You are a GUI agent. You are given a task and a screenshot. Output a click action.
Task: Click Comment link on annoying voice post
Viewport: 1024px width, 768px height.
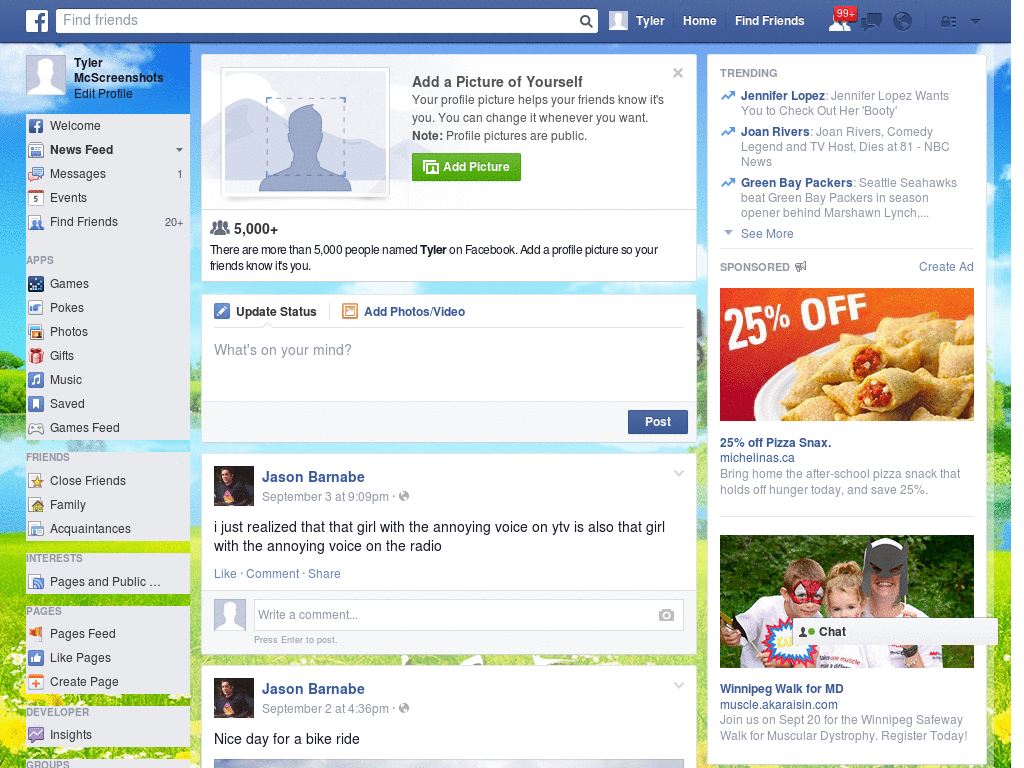pyautogui.click(x=272, y=573)
